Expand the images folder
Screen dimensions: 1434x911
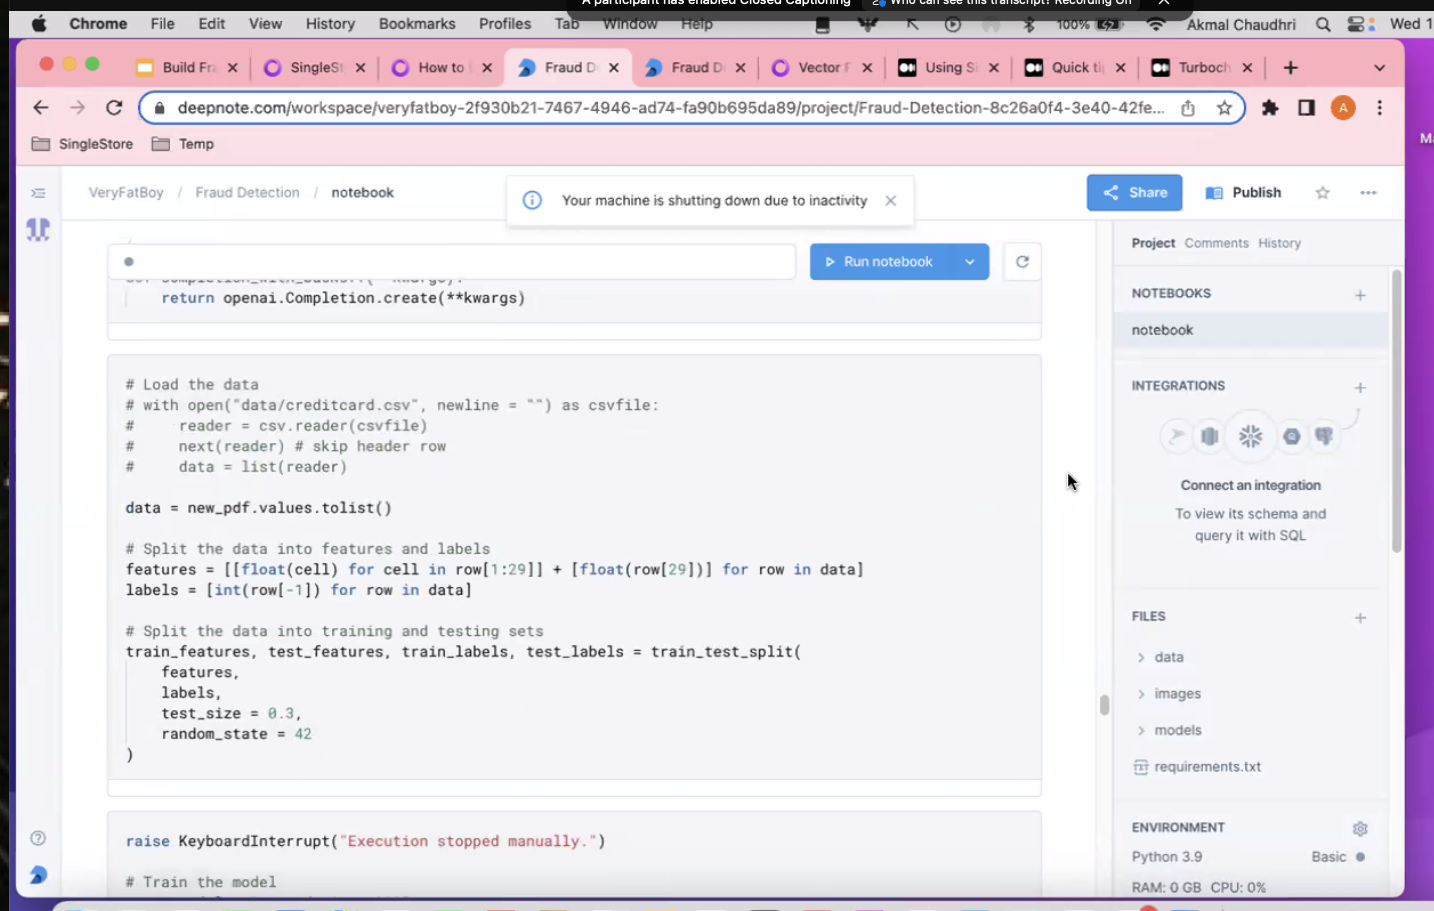1177,694
